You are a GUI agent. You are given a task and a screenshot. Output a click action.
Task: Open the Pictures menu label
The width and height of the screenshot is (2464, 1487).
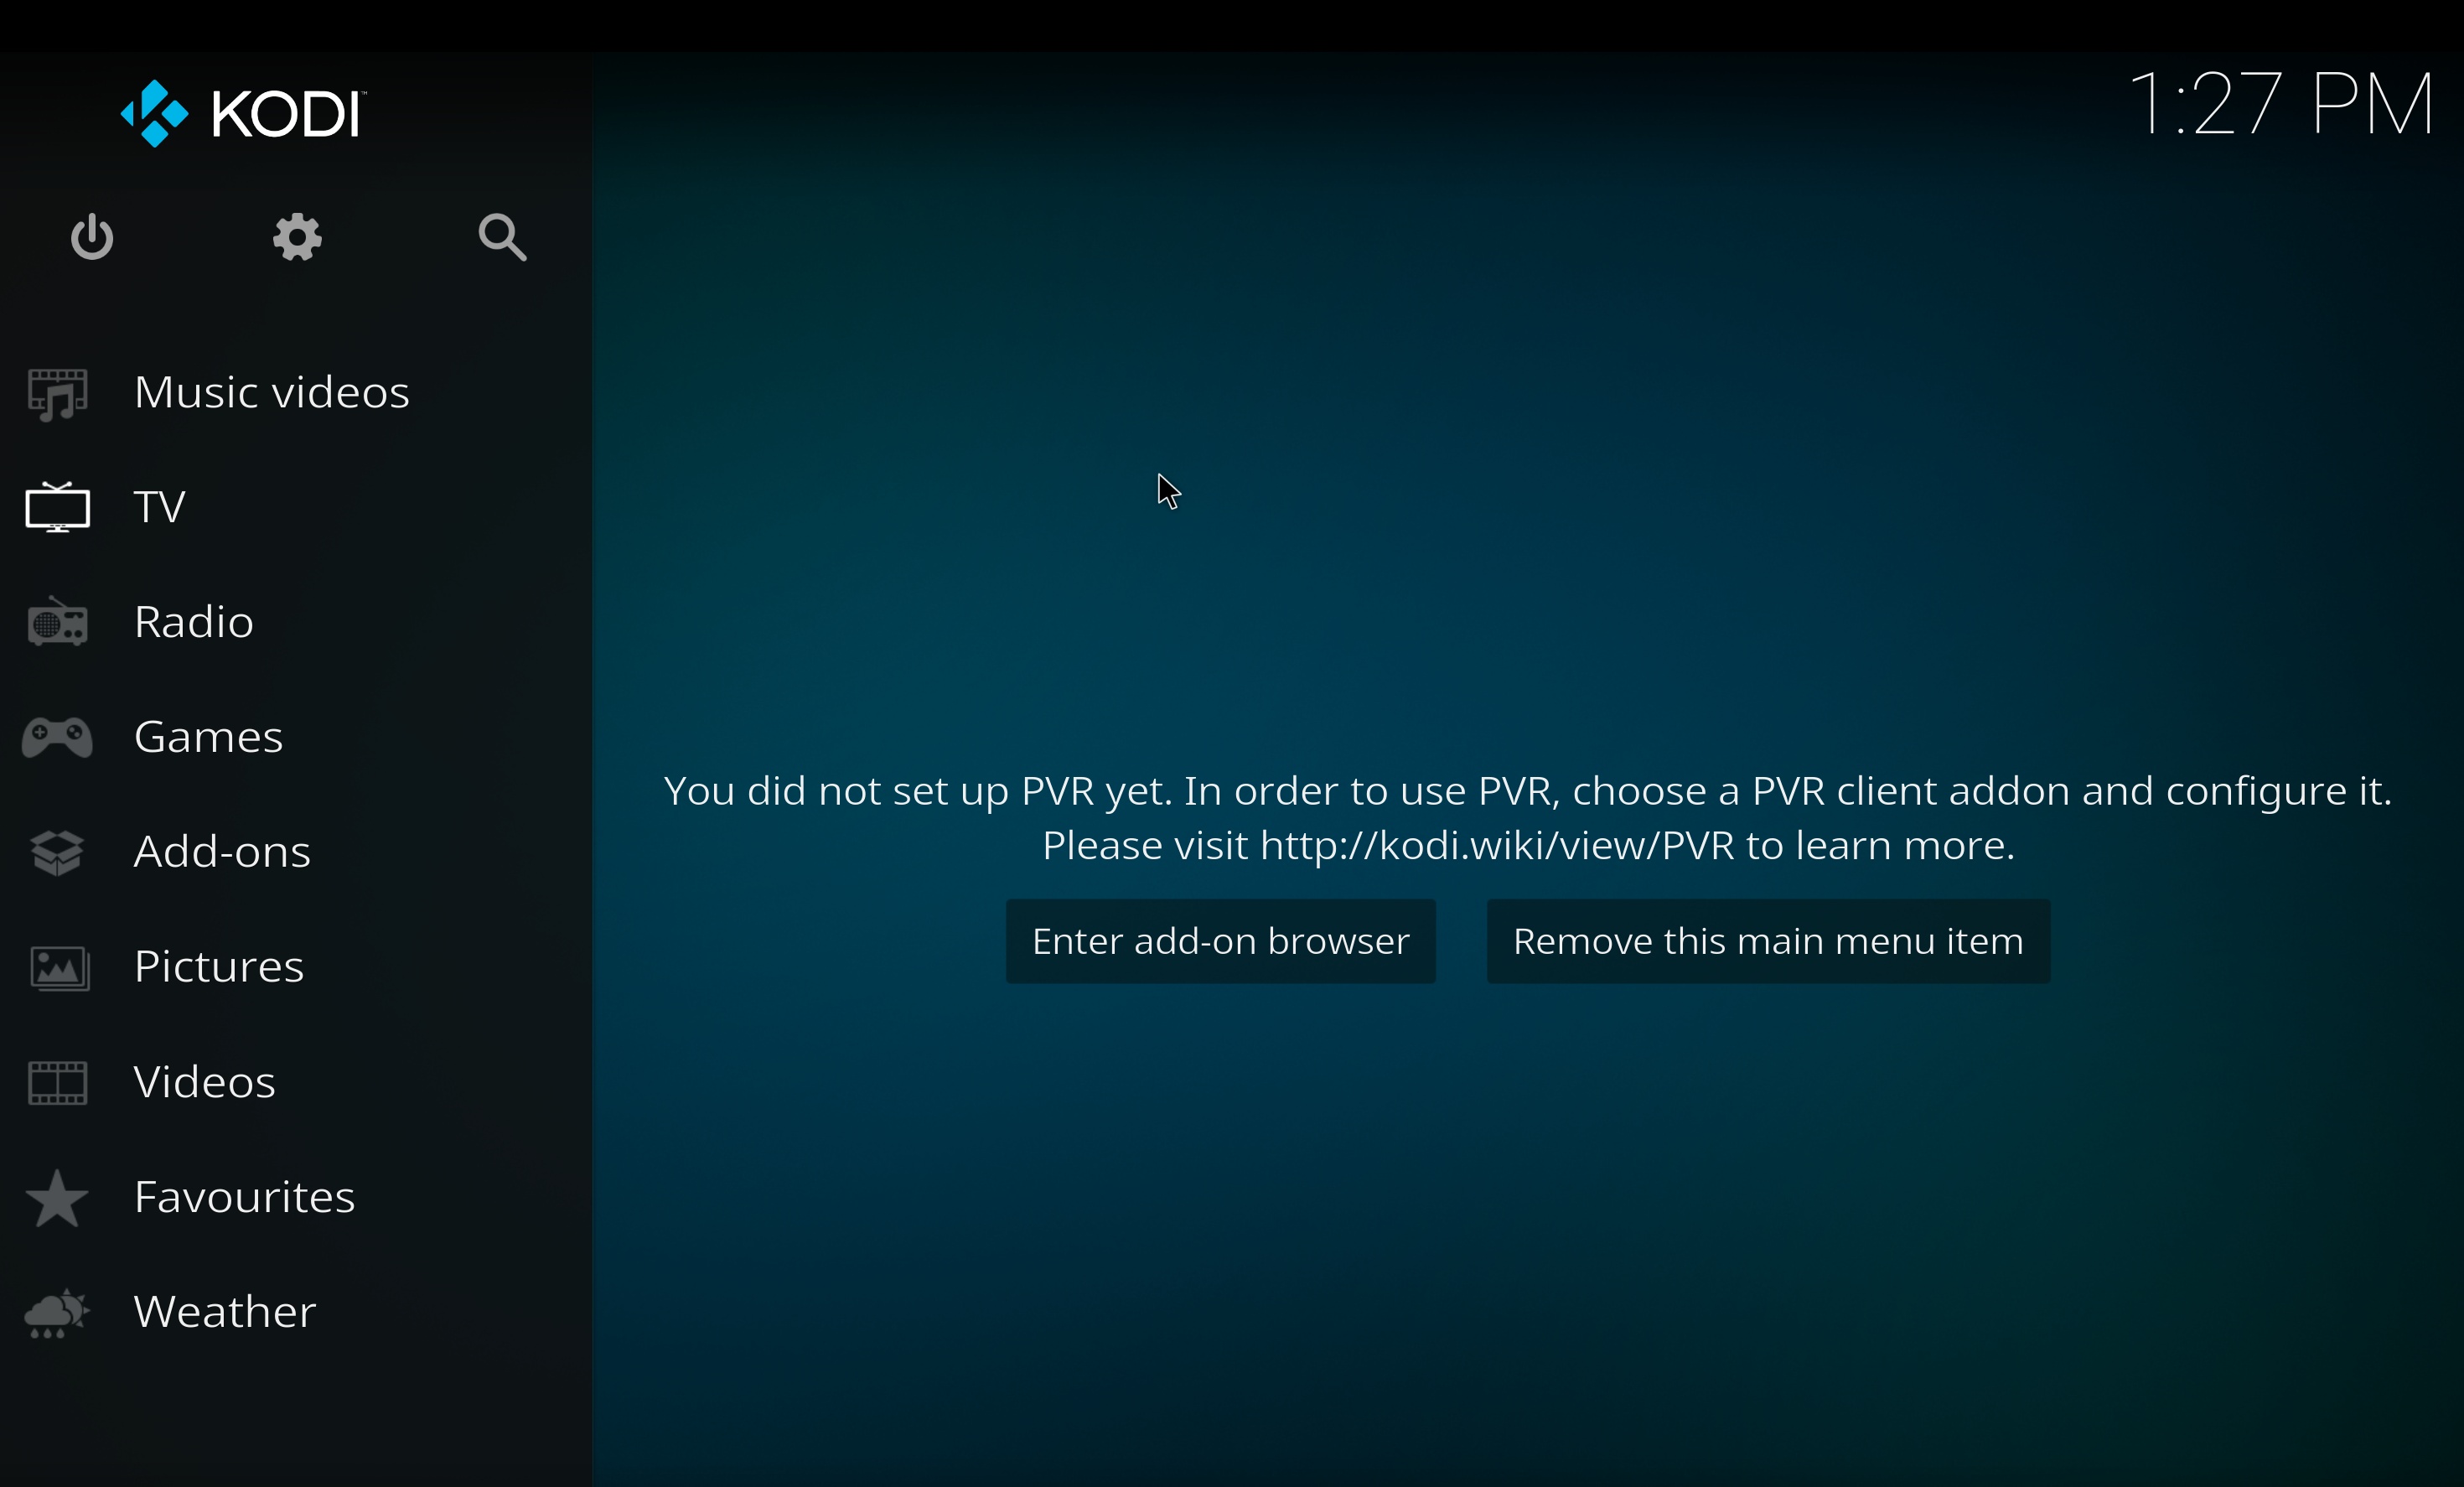coord(219,967)
